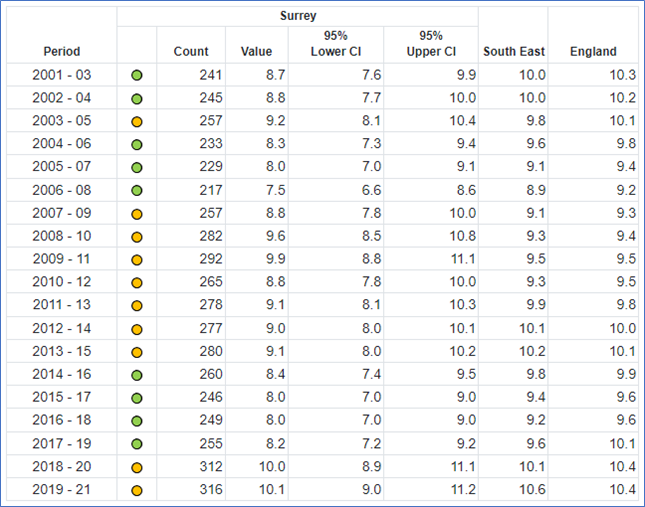The image size is (645, 507).
Task: Click value 8.2 in the 2017 - 19 row
Action: pos(276,443)
